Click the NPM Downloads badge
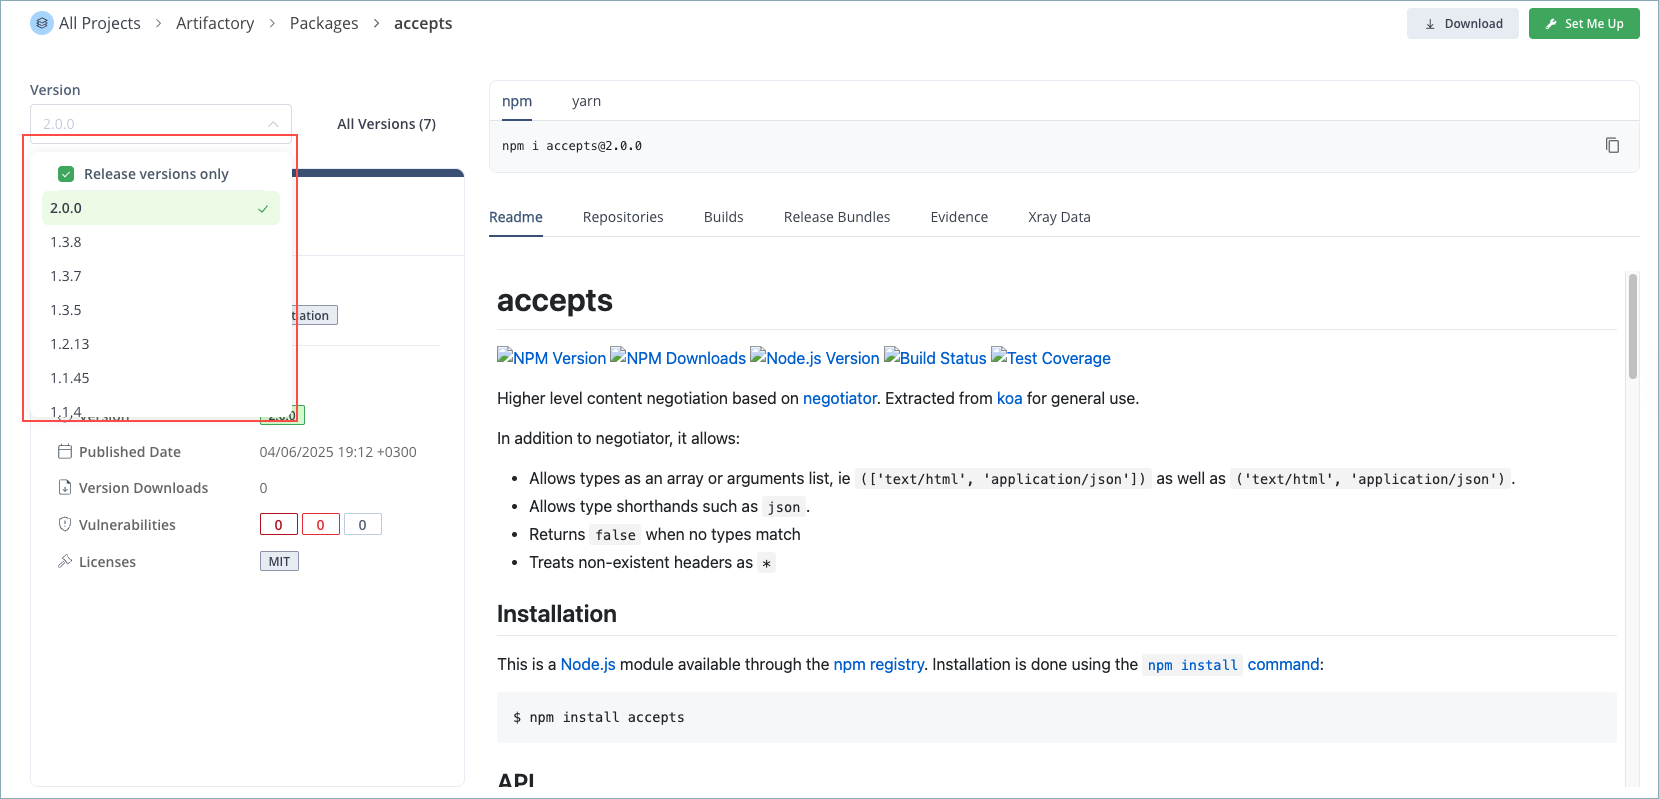The width and height of the screenshot is (1659, 799). point(678,358)
